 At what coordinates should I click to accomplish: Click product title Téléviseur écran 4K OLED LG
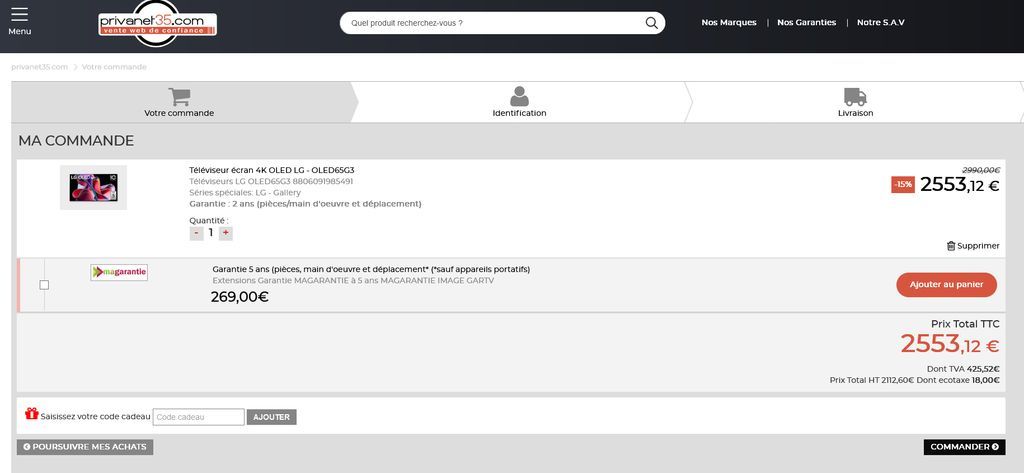click(272, 170)
